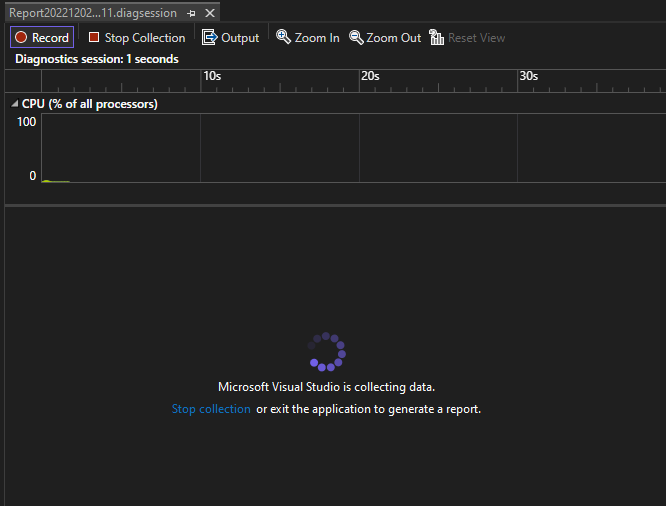Click the 0 label on CPU axis

click(33, 175)
